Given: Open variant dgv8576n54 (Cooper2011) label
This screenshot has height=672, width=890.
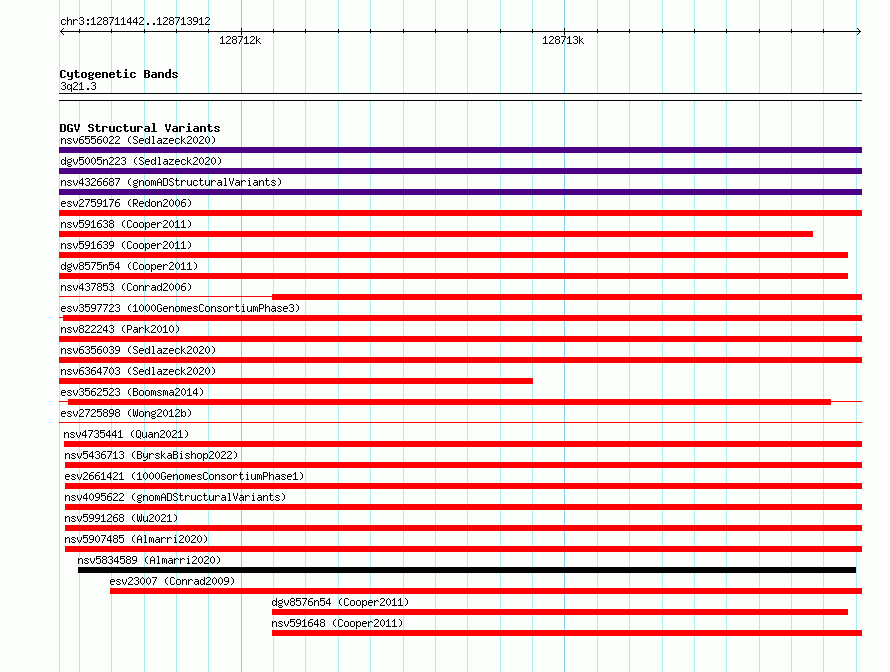Looking at the screenshot, I should click(340, 602).
